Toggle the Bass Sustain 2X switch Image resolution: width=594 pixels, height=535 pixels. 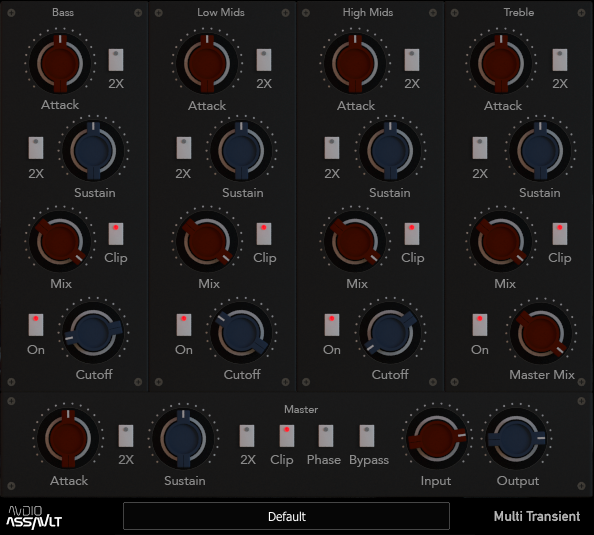click(x=36, y=148)
